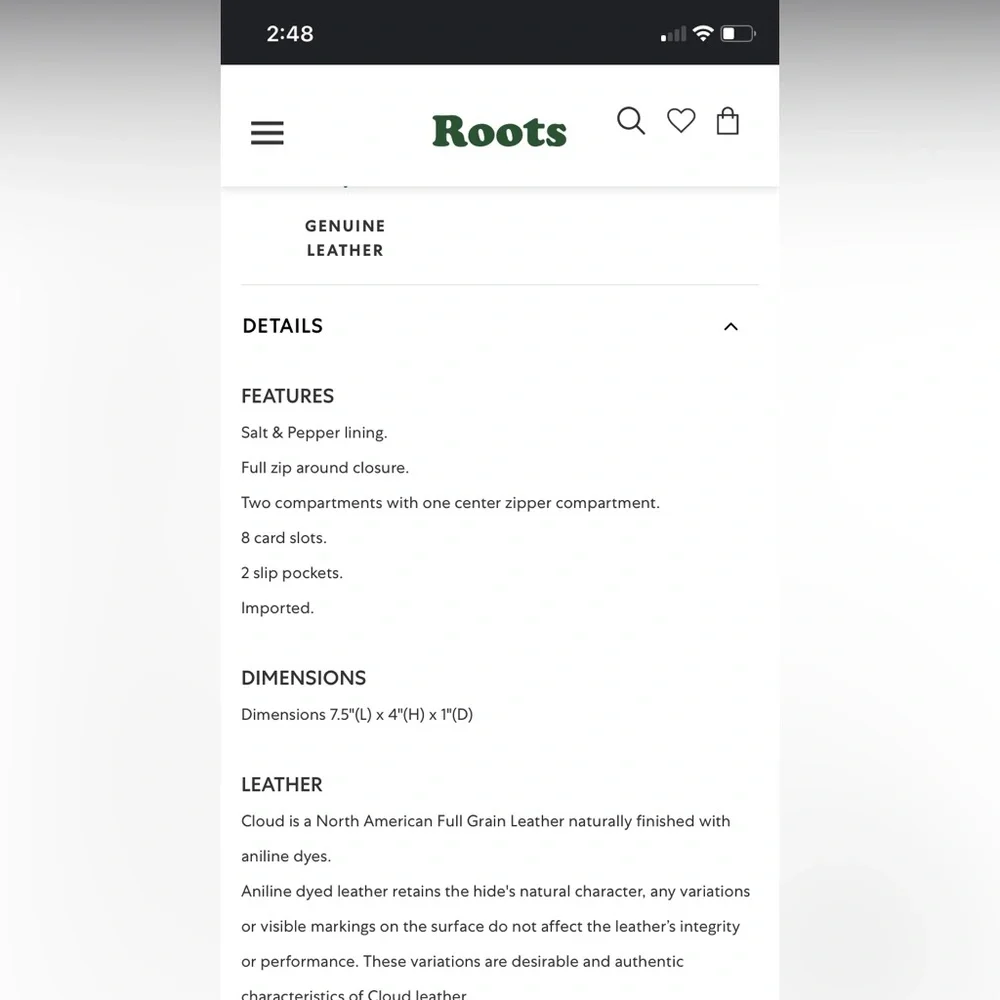The image size is (1000, 1000).
Task: Click the "2 slip pockets" feature line
Action: click(292, 573)
